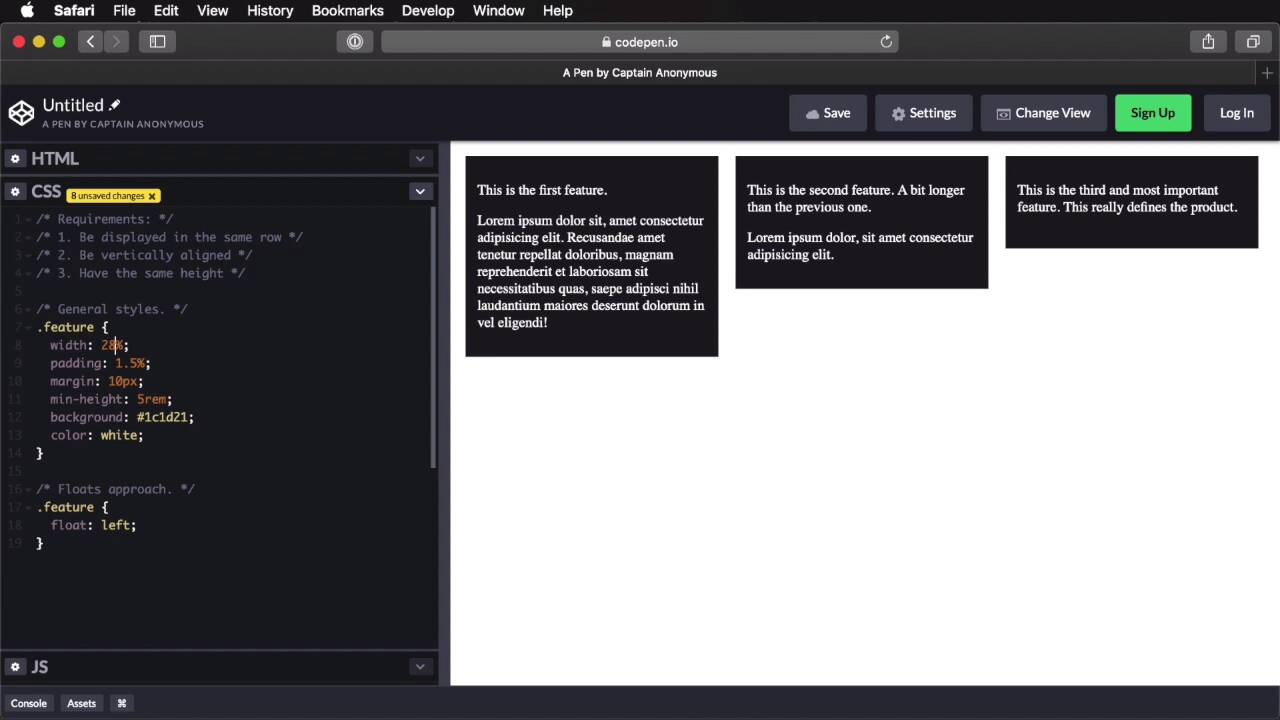The image size is (1280, 720).
Task: Select the A Pen by Captain Anonymous tab
Action: pos(640,72)
